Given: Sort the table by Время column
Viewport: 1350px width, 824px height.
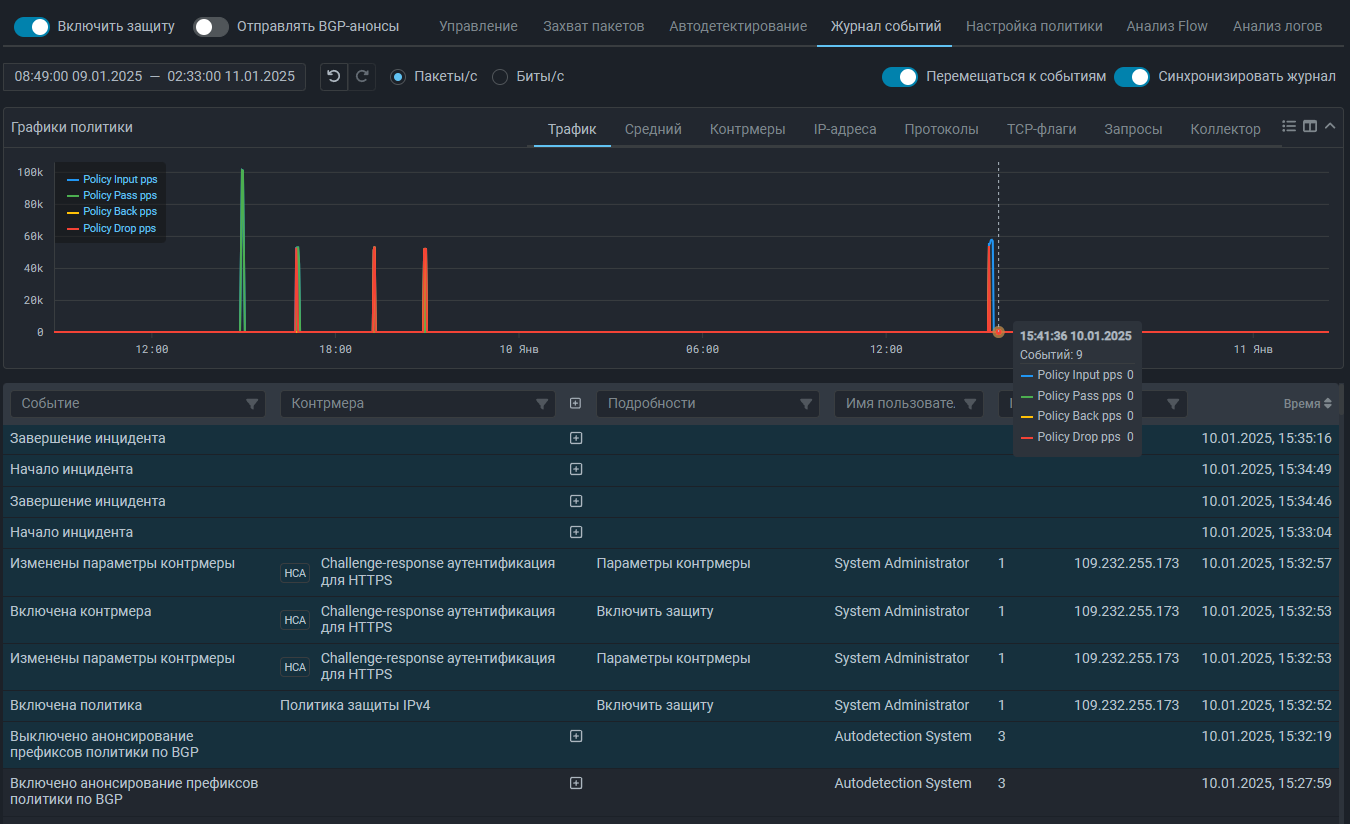Looking at the screenshot, I should click(x=1307, y=404).
